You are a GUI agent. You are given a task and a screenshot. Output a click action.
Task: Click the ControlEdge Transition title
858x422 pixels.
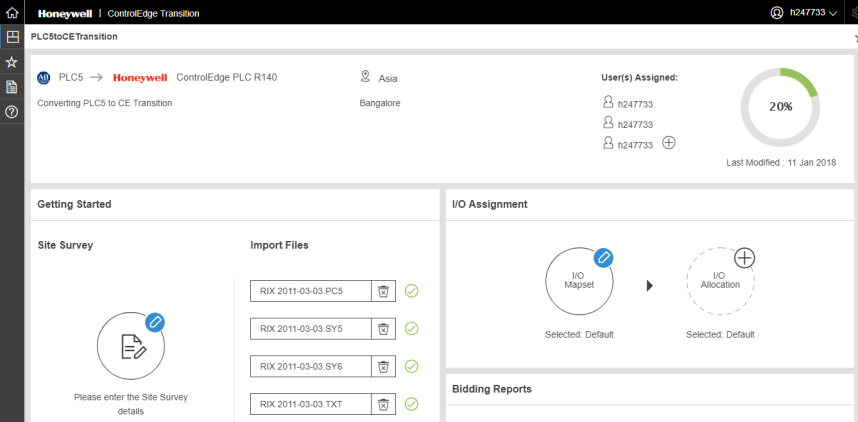click(154, 13)
